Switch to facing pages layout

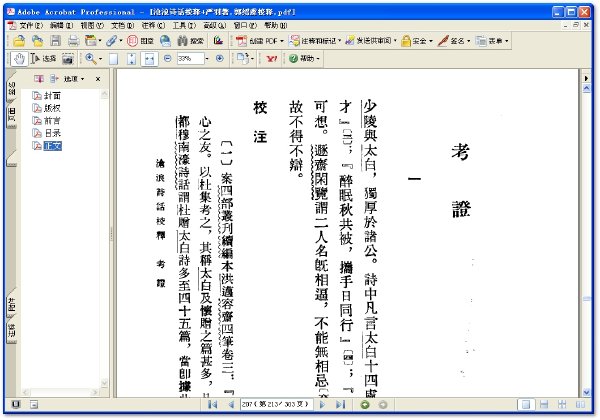[580, 404]
